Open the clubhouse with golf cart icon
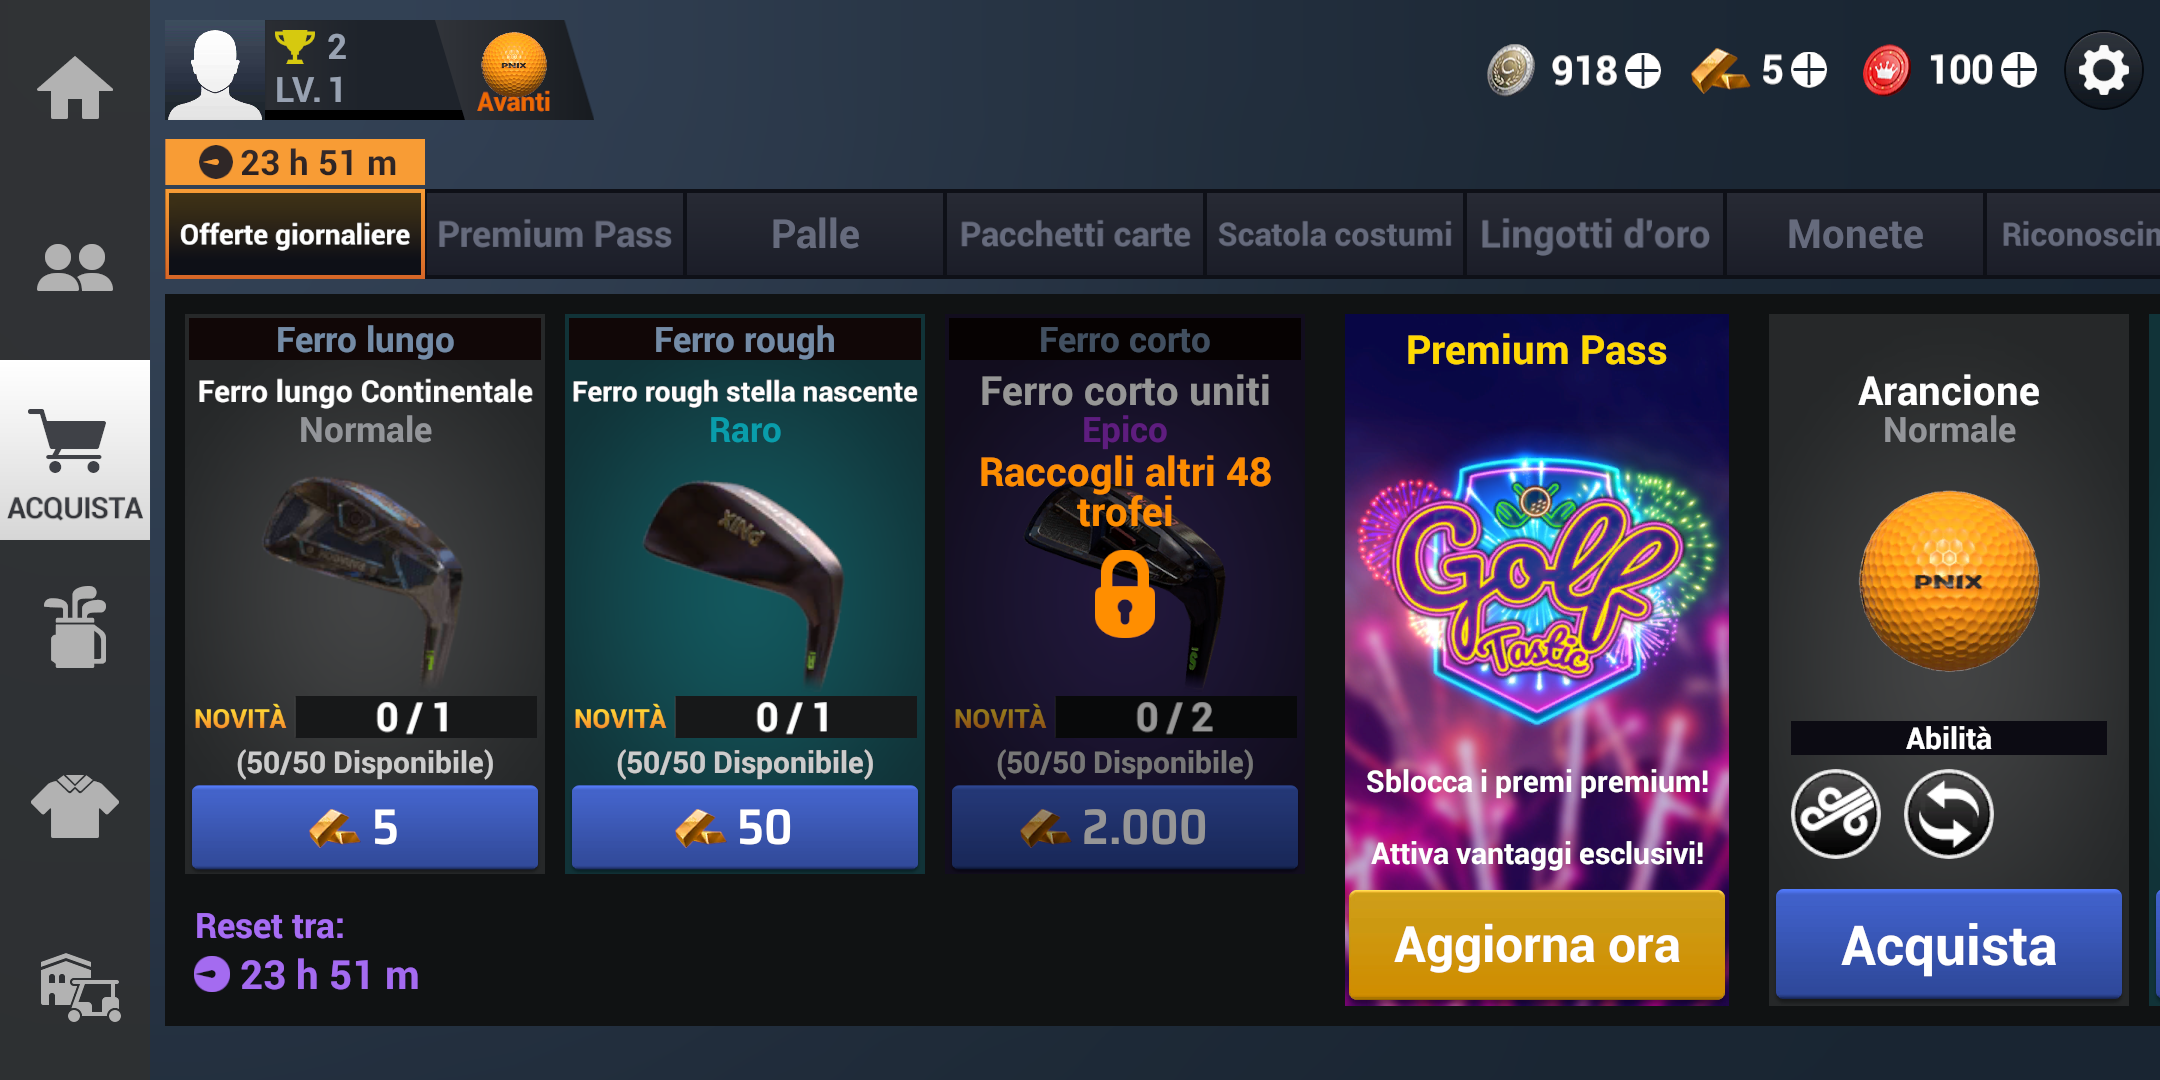The width and height of the screenshot is (2160, 1080). (80, 988)
